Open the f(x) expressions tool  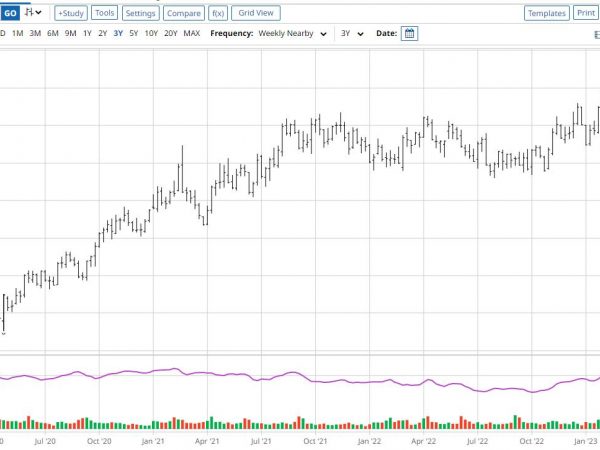217,13
